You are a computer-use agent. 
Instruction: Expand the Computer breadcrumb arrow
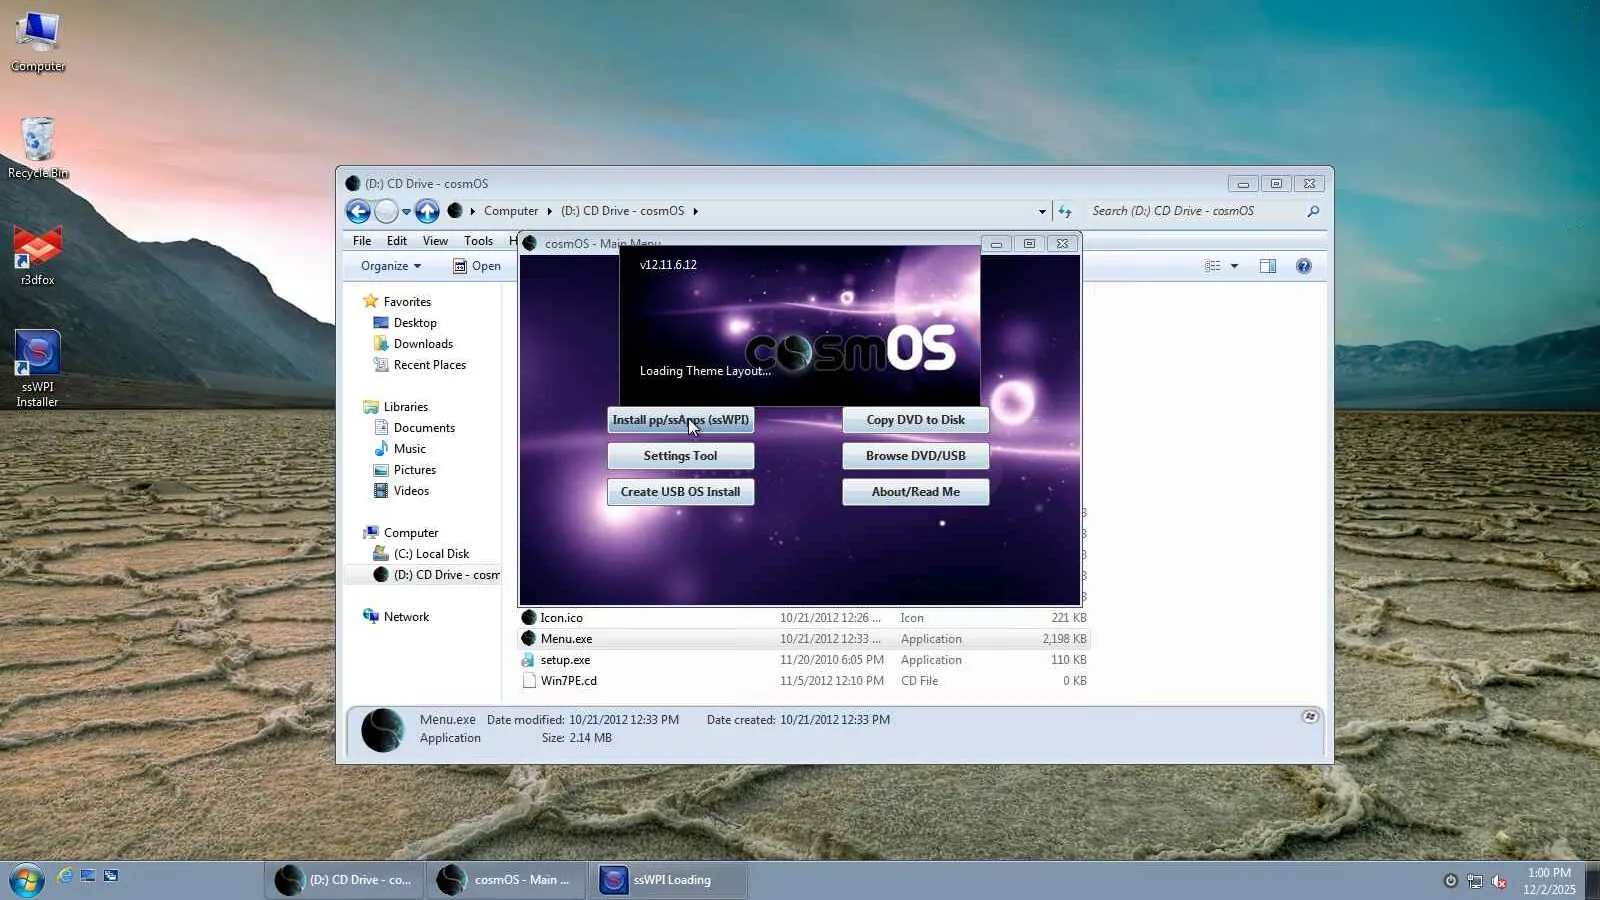(549, 212)
